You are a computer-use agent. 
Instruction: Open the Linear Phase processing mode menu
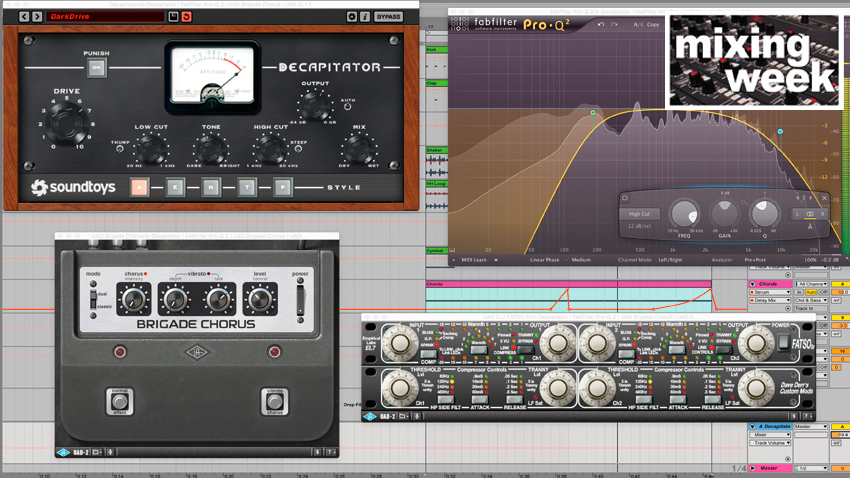[x=544, y=260]
